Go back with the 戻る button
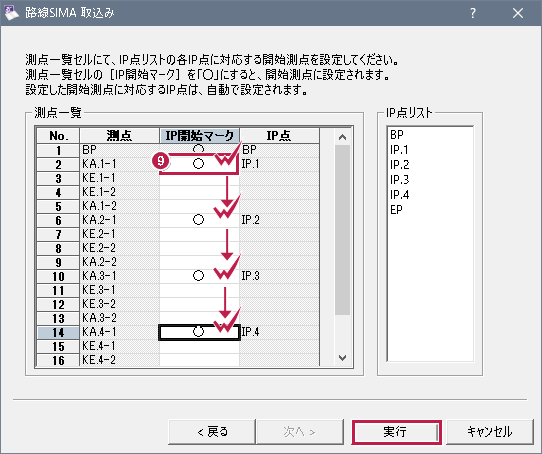Screen dimensions: 542x454 [212, 432]
